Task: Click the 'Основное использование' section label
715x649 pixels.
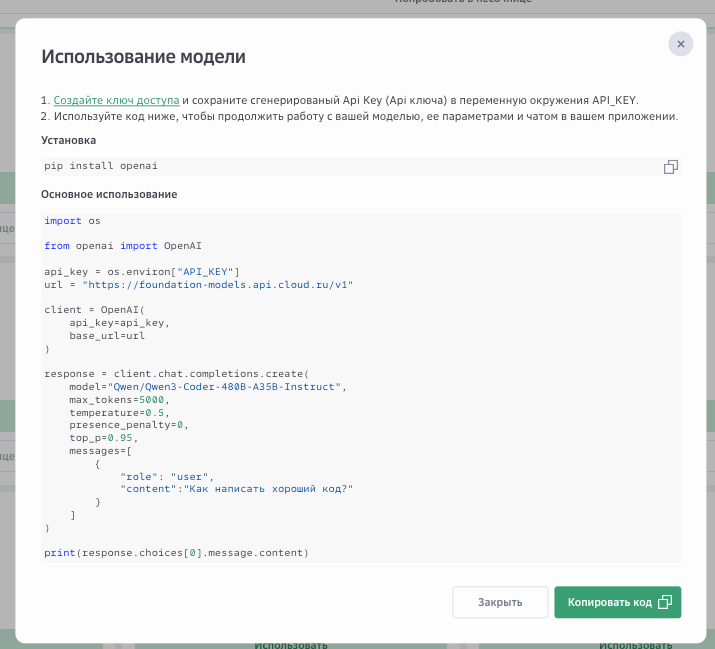Action: (x=109, y=194)
